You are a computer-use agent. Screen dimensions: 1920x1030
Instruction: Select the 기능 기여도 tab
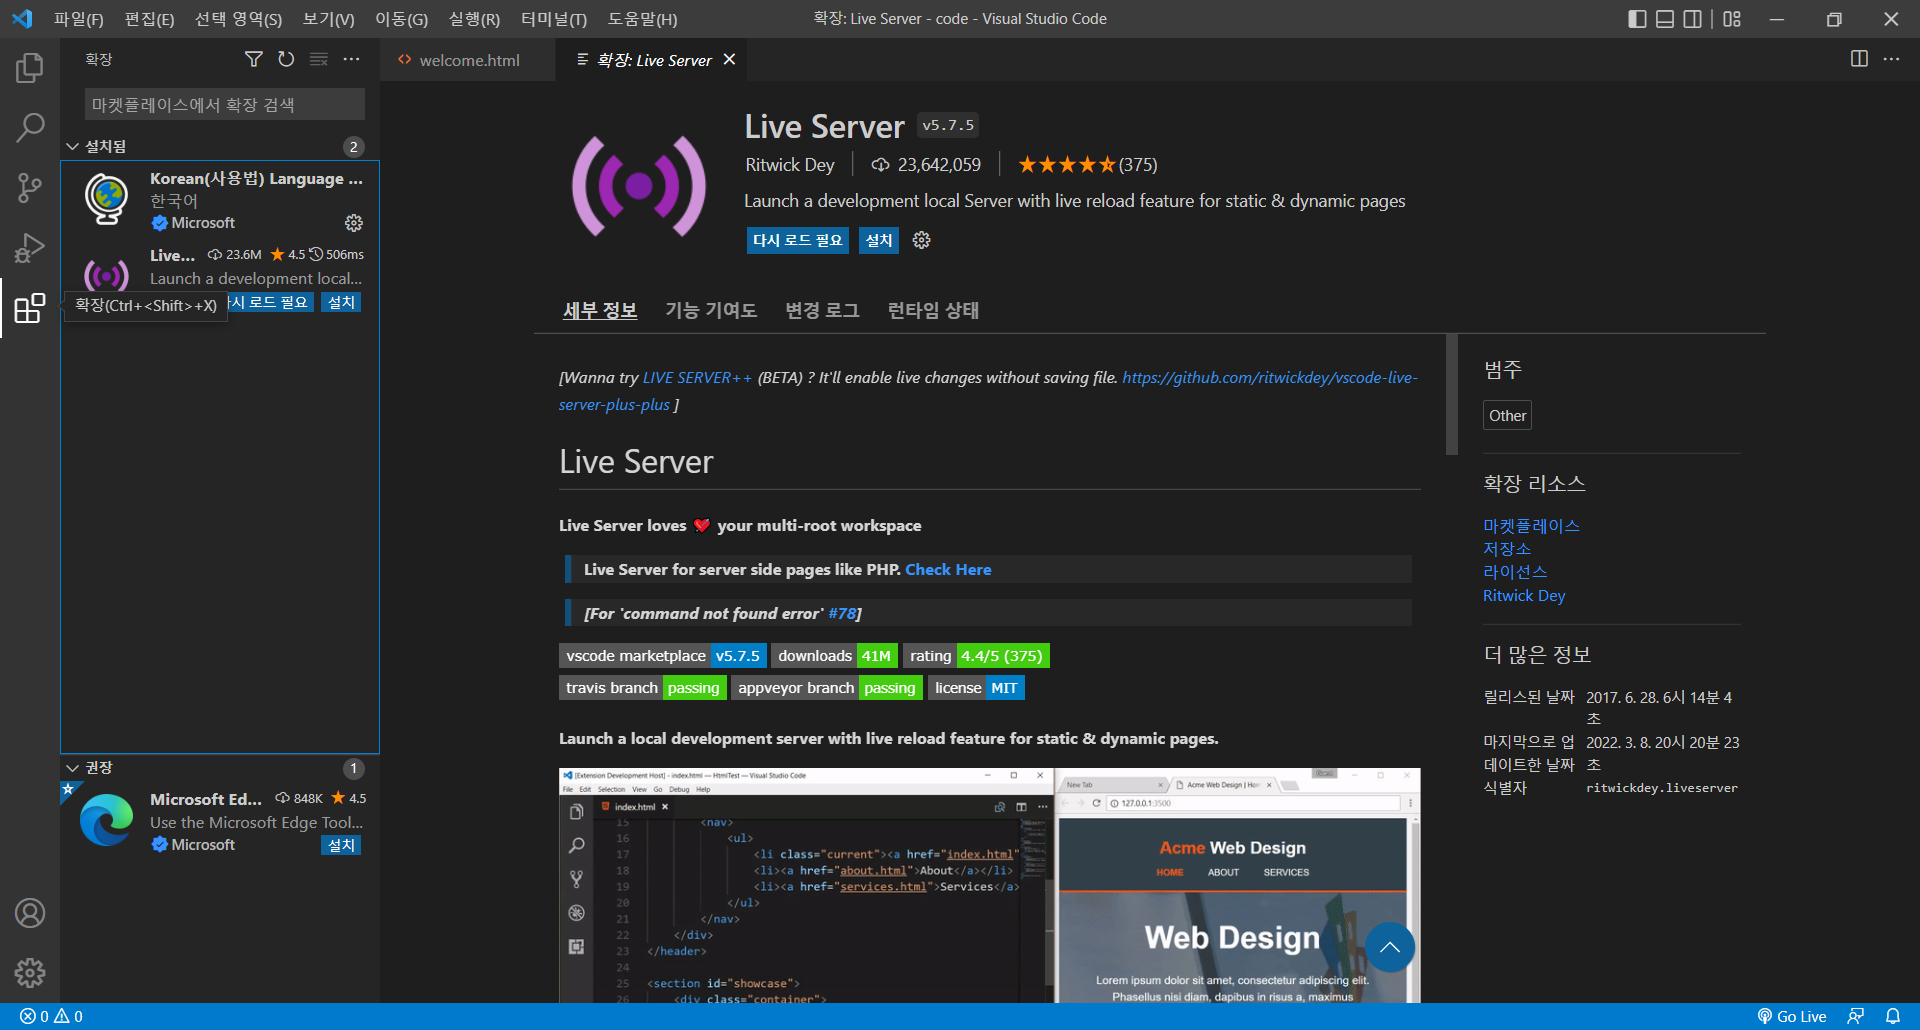[711, 310]
